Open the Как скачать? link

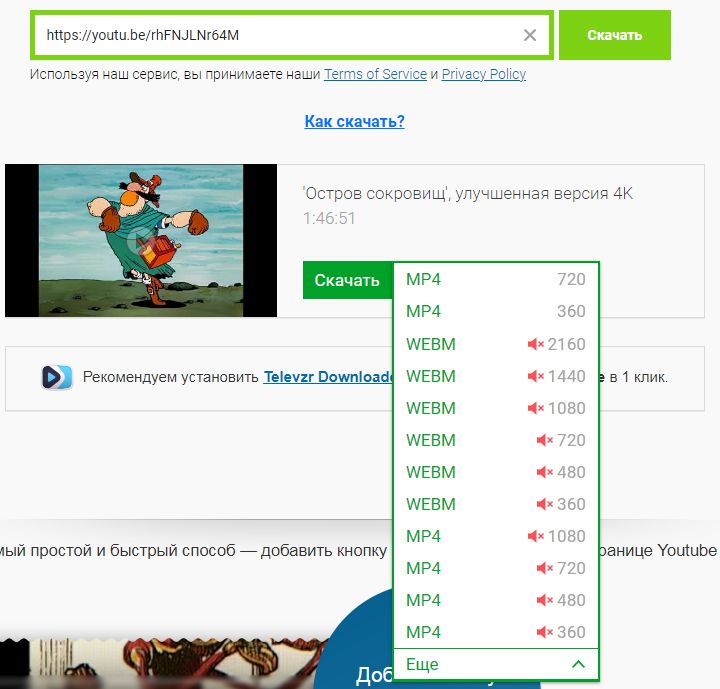coord(354,121)
